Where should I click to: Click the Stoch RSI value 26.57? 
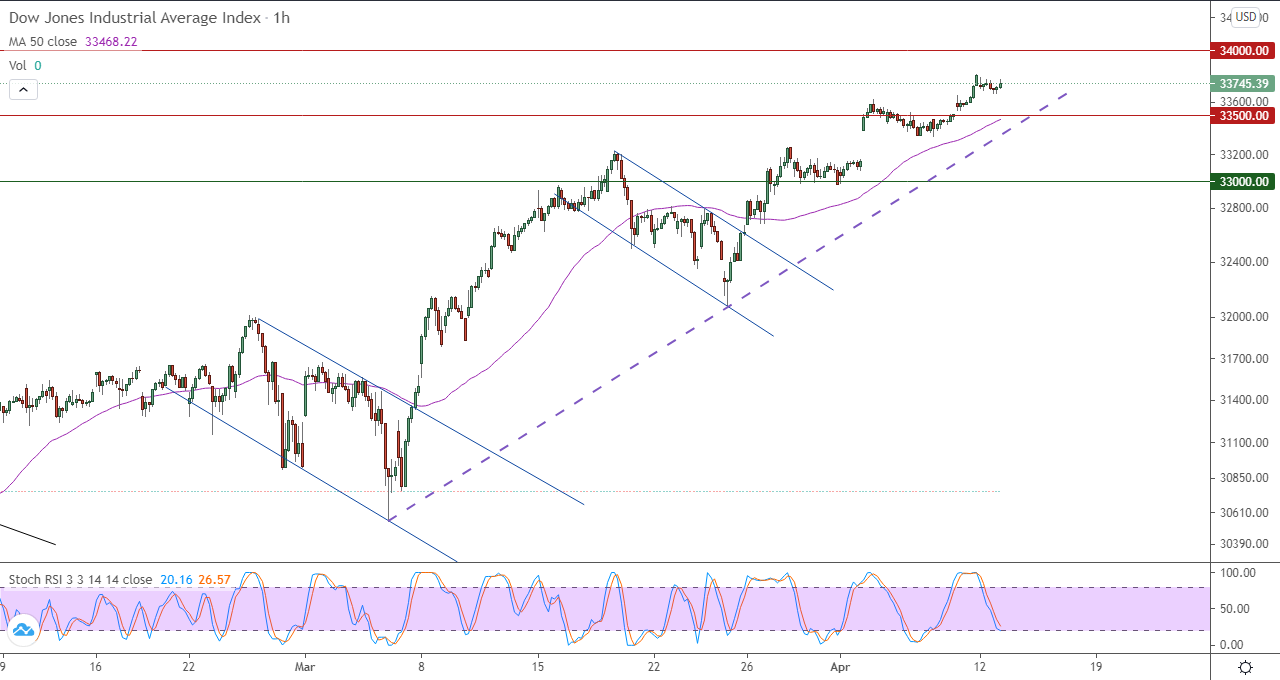216,579
